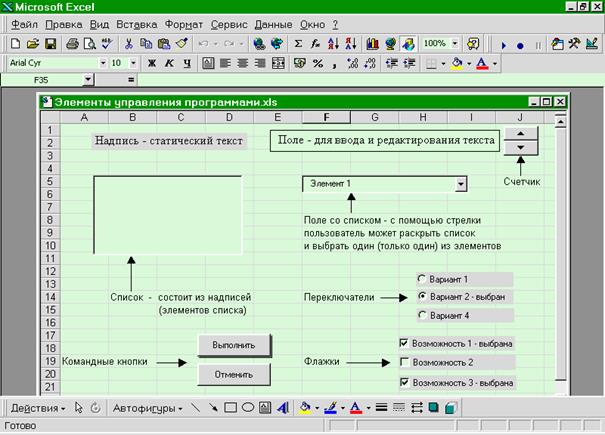This screenshot has height=435, width=605.
Task: Enable the 'Возможность 2' checkbox
Action: point(404,362)
